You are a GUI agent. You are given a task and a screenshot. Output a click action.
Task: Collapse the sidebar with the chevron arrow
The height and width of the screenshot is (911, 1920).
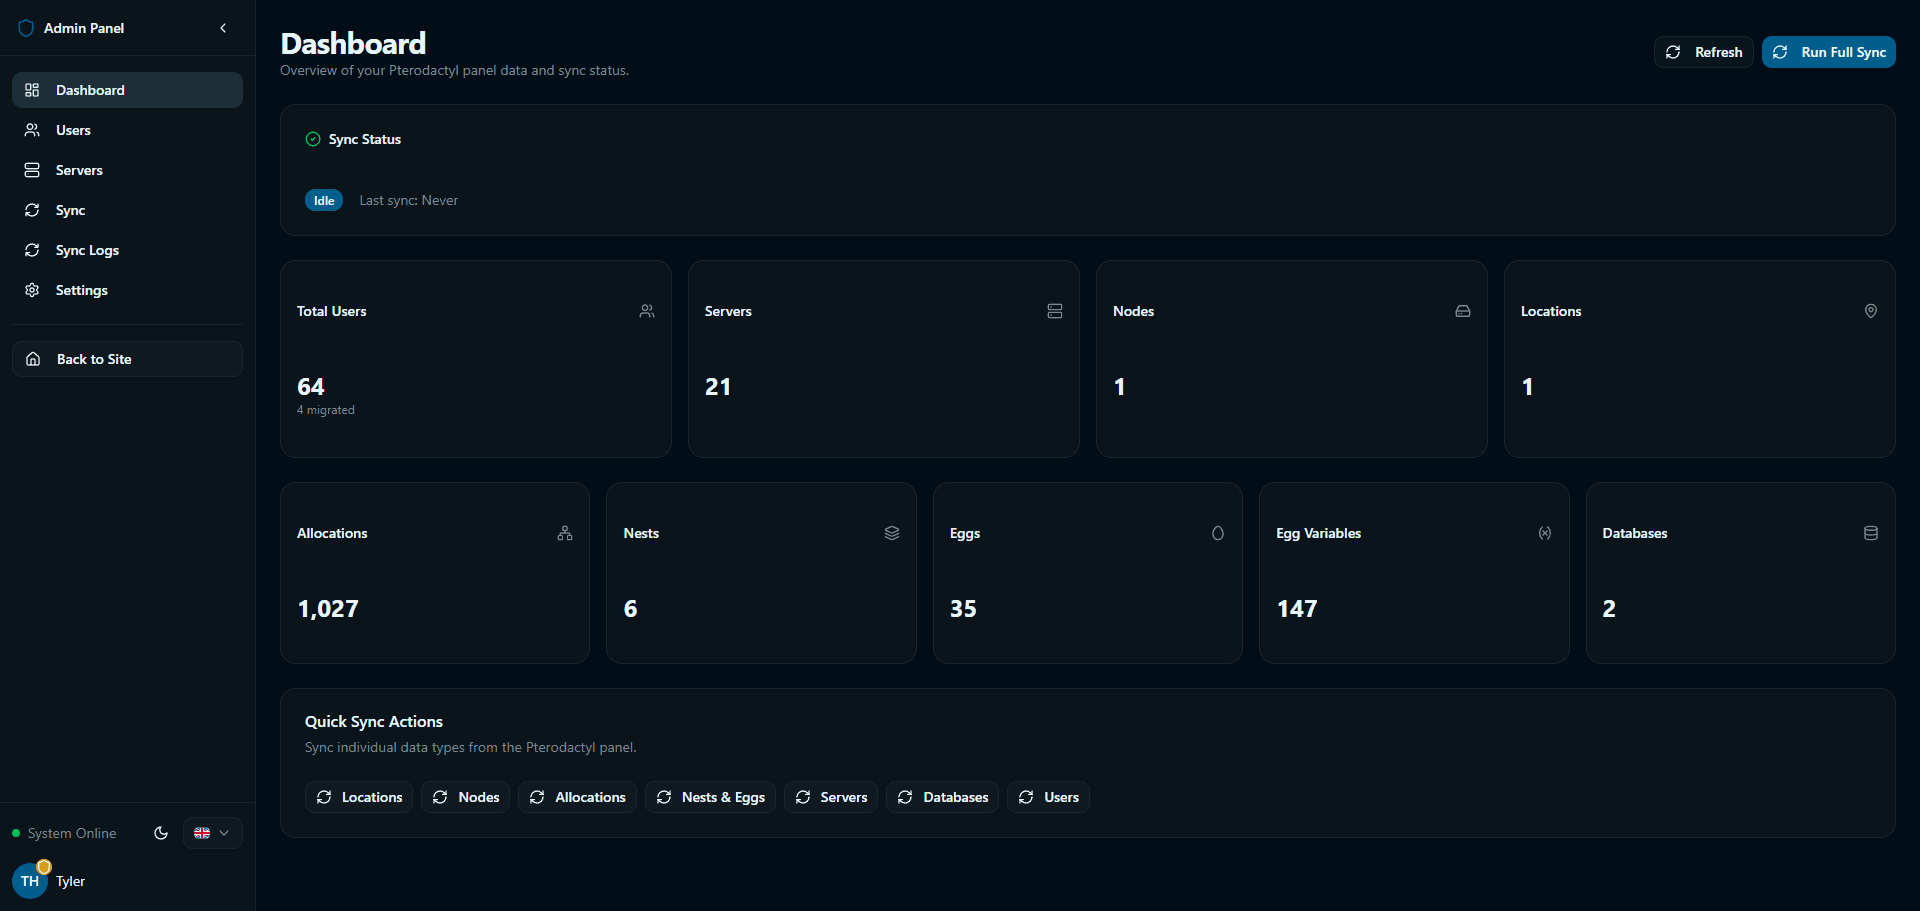(223, 28)
